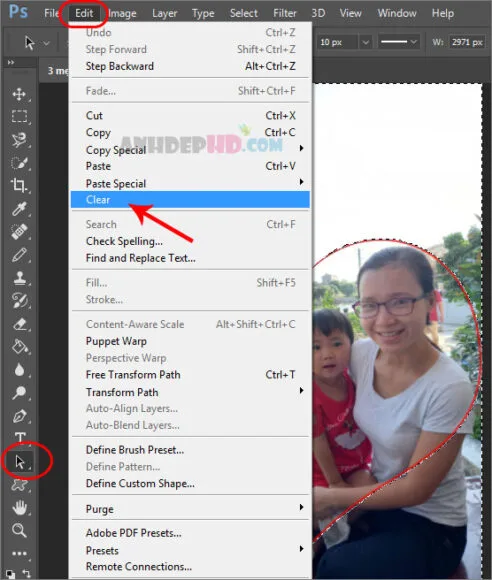492x580 pixels.
Task: Swap foreground and background colors
Action: click(x=27, y=573)
